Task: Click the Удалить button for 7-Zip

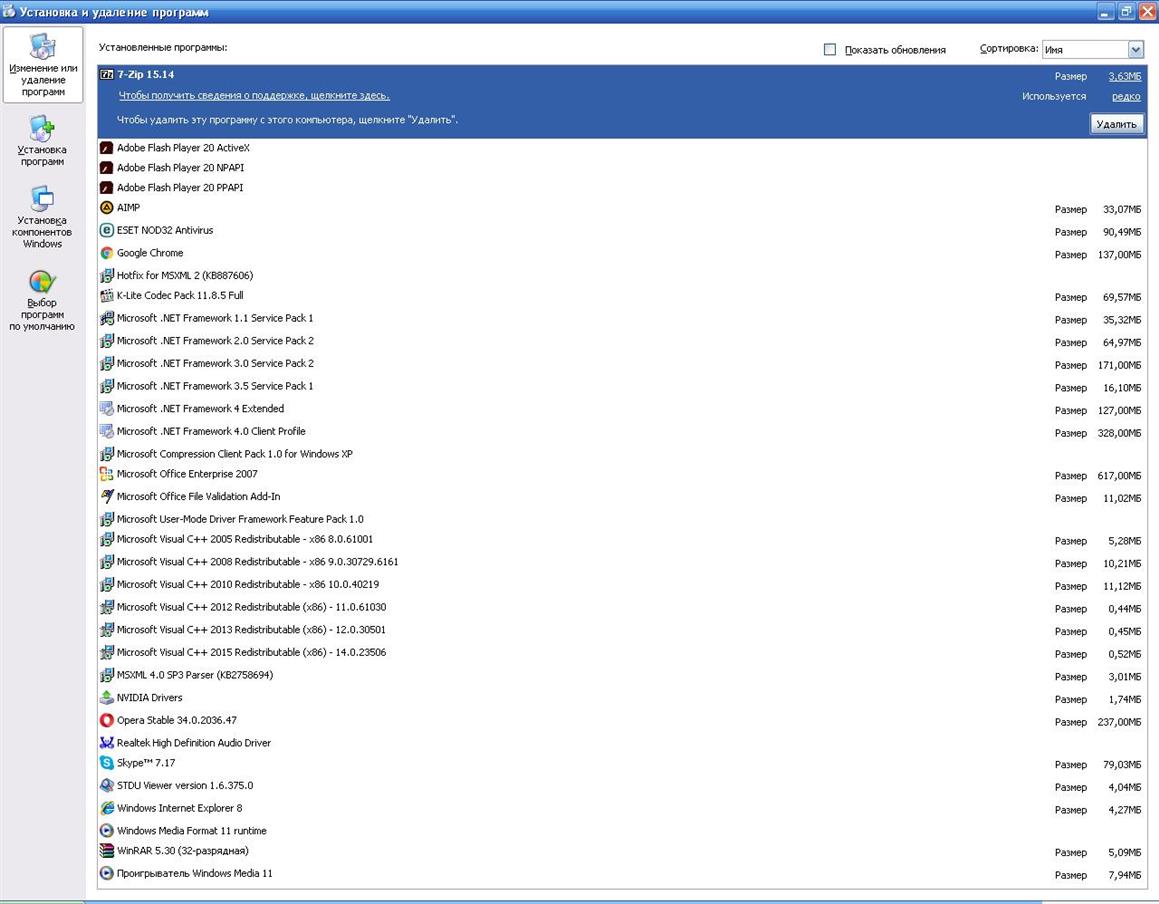Action: [1116, 124]
